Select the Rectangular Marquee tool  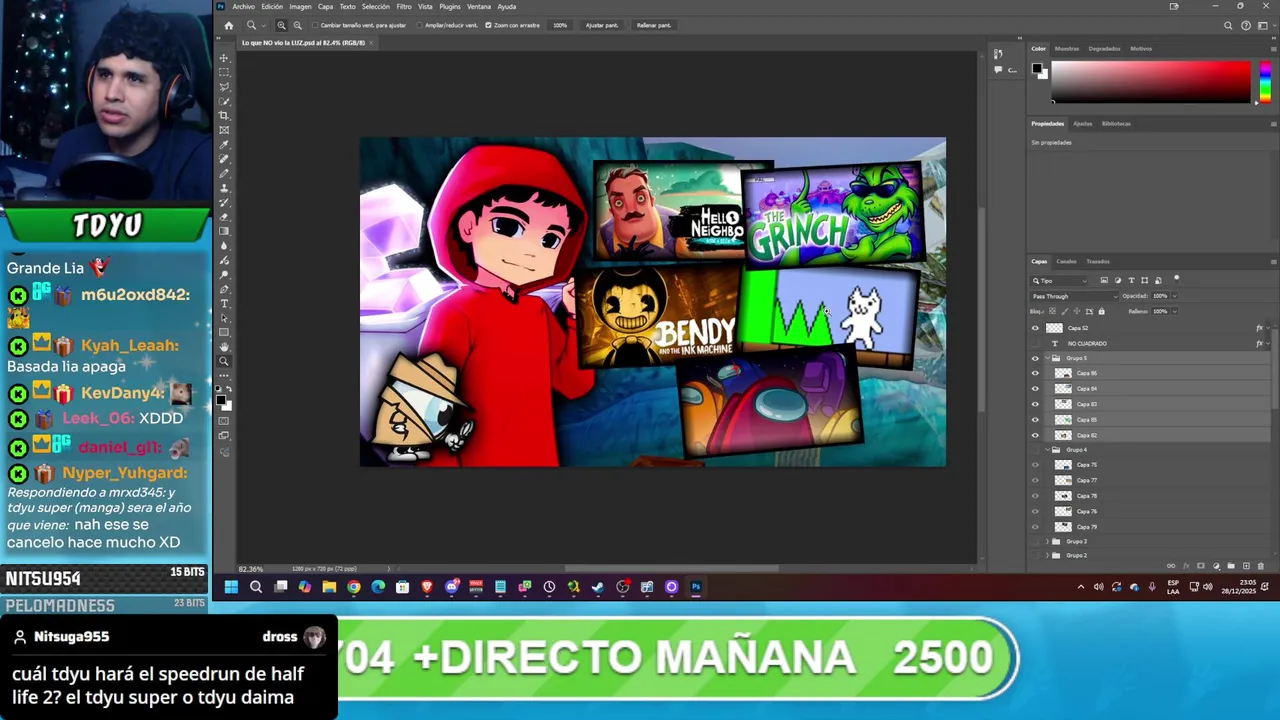click(x=224, y=72)
